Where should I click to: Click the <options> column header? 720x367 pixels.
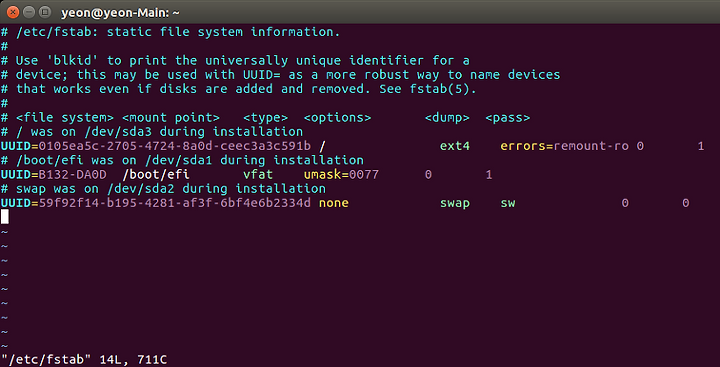(x=338, y=118)
